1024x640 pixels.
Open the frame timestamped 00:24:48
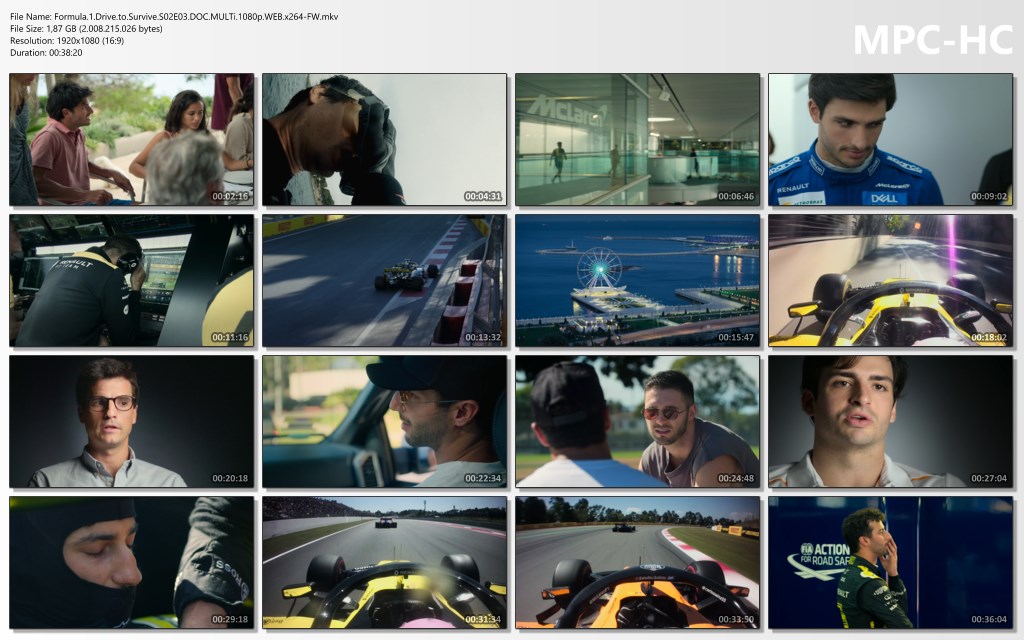(637, 421)
